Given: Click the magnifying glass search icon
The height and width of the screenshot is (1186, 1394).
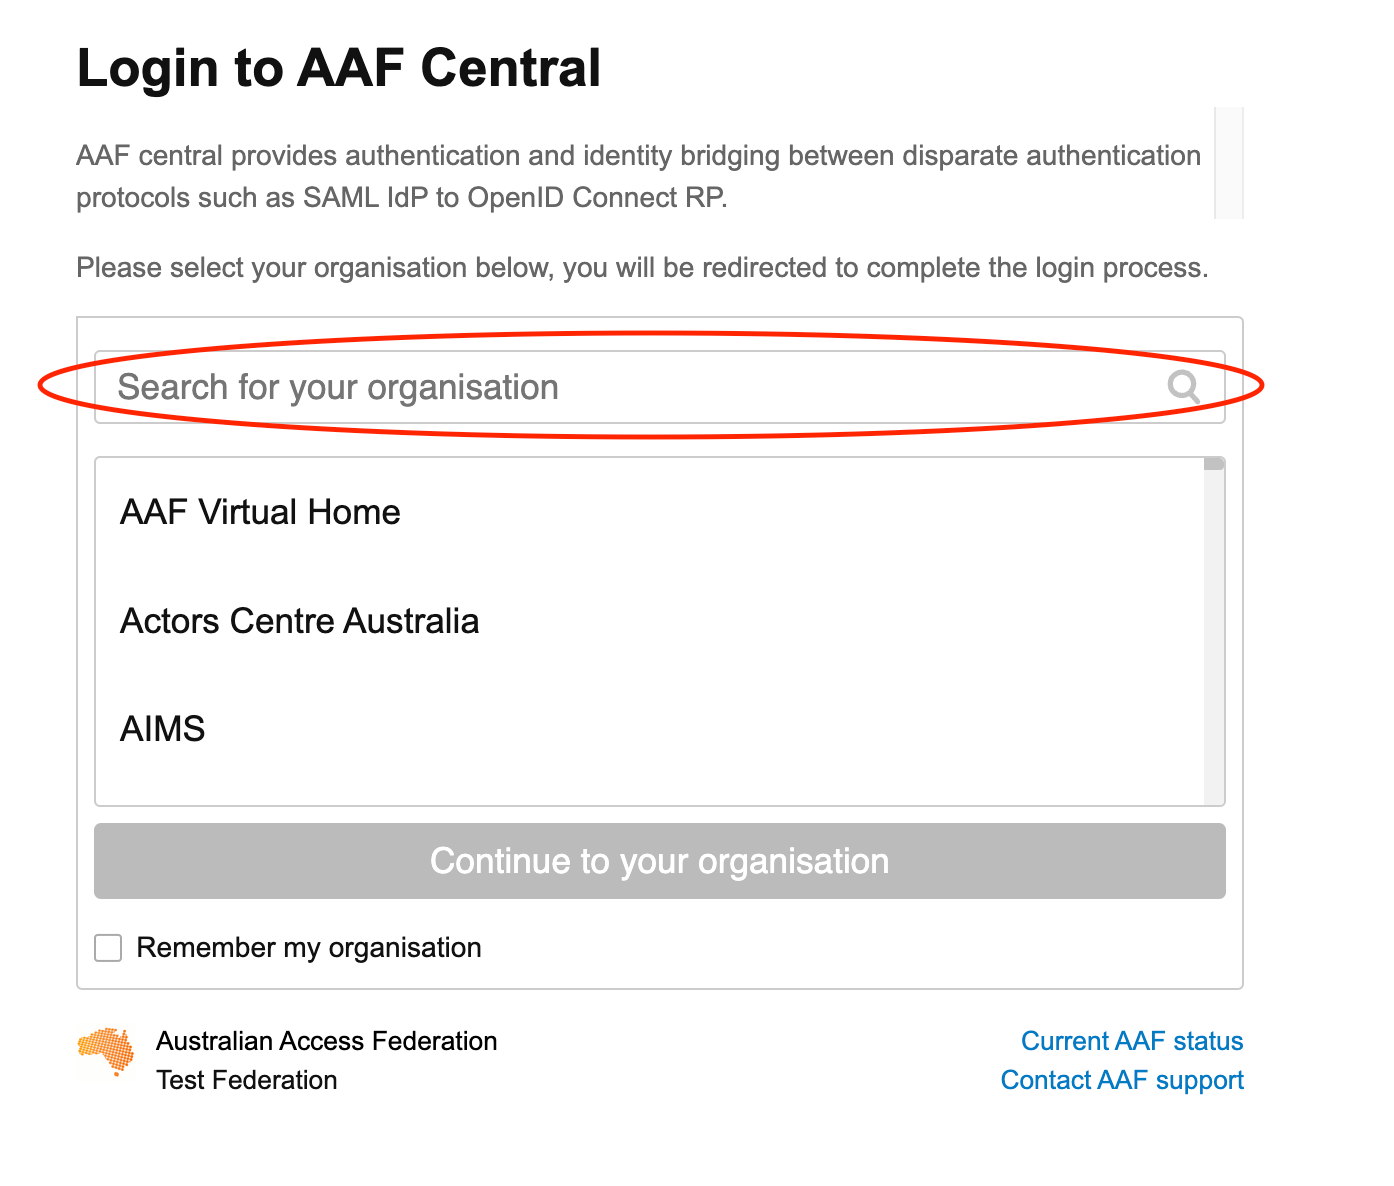Looking at the screenshot, I should coord(1184,386).
